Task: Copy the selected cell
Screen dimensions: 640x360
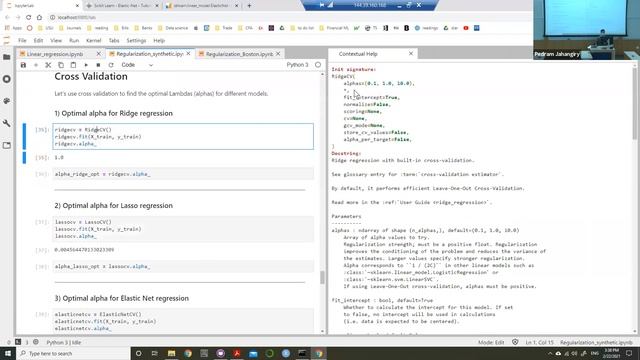Action: click(61, 65)
